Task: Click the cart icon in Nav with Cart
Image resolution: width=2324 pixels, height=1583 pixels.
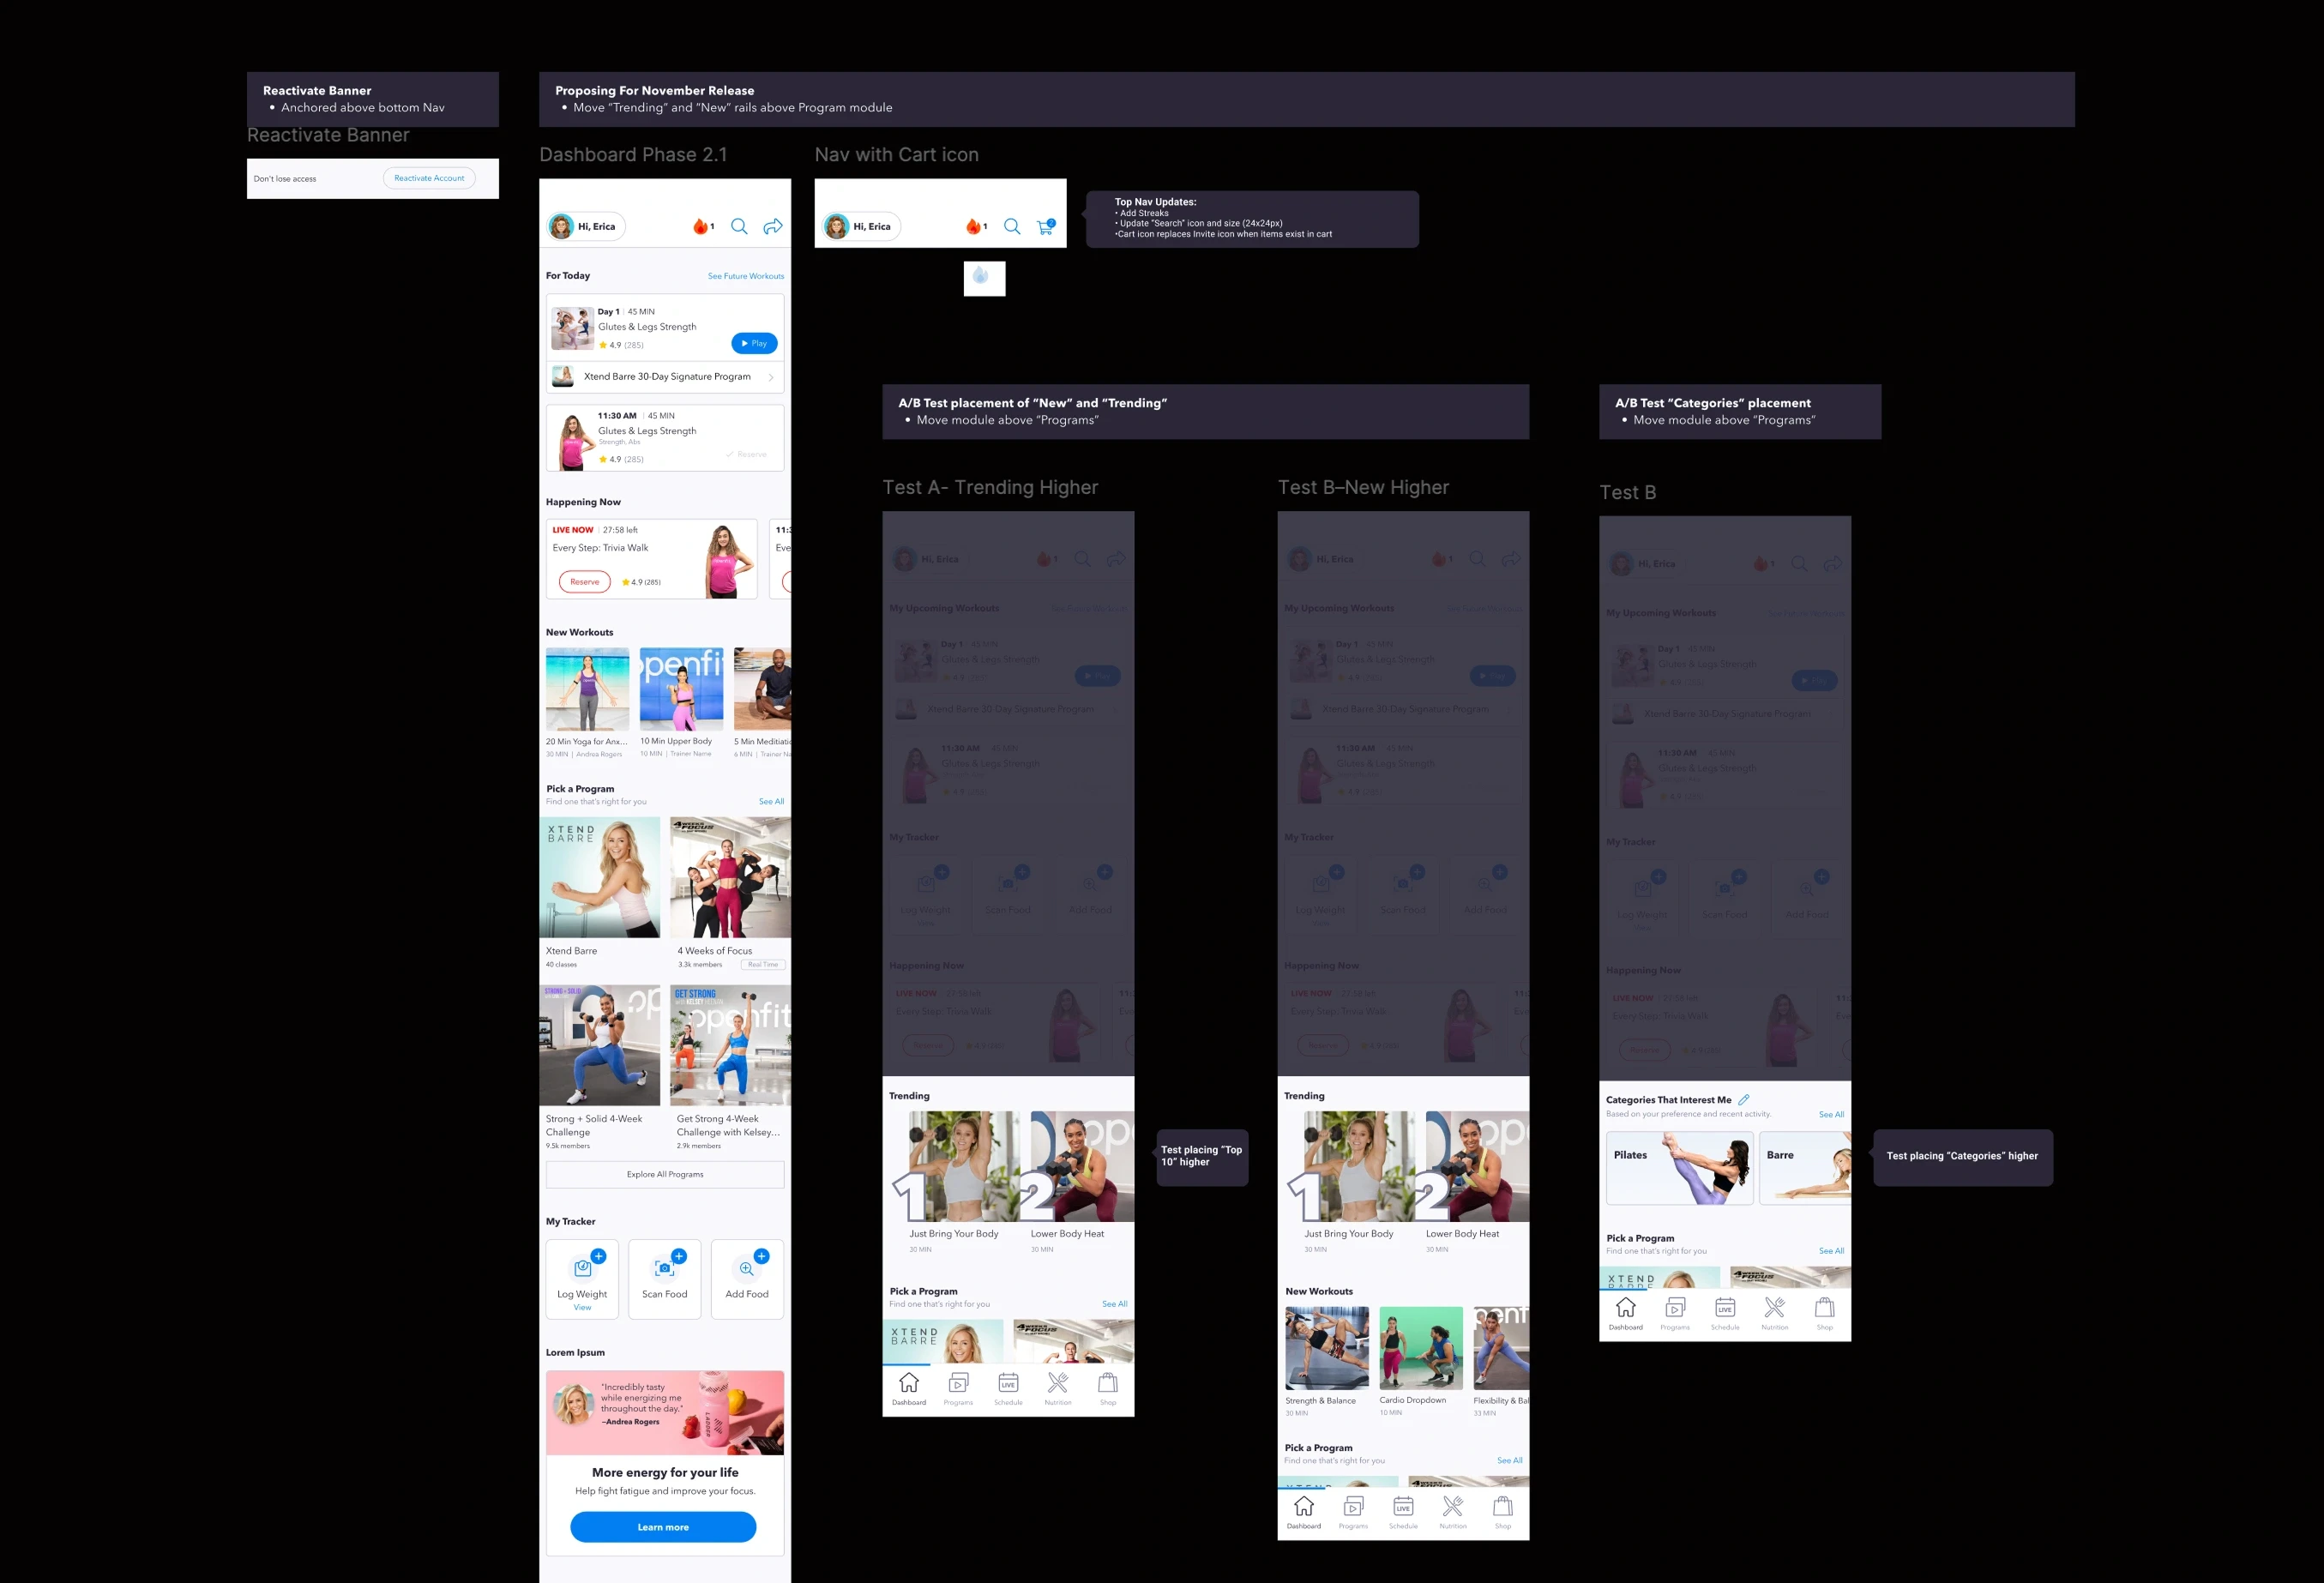Action: (1046, 227)
